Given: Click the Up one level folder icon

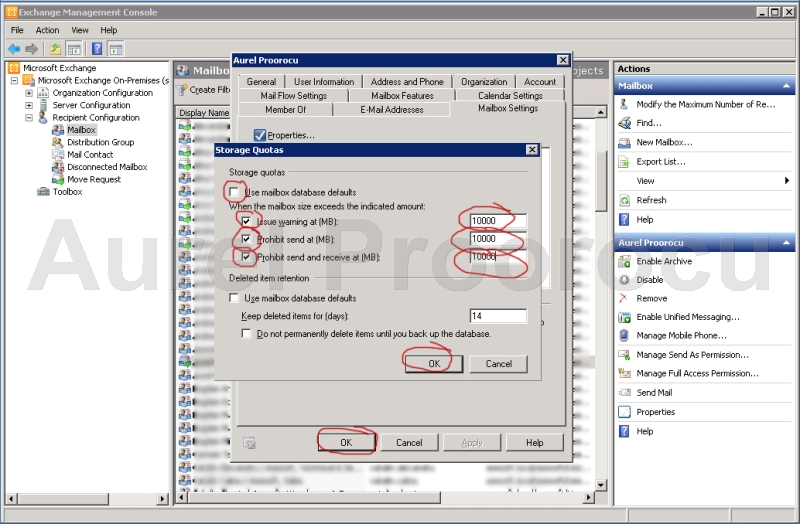Looking at the screenshot, I should (55, 49).
